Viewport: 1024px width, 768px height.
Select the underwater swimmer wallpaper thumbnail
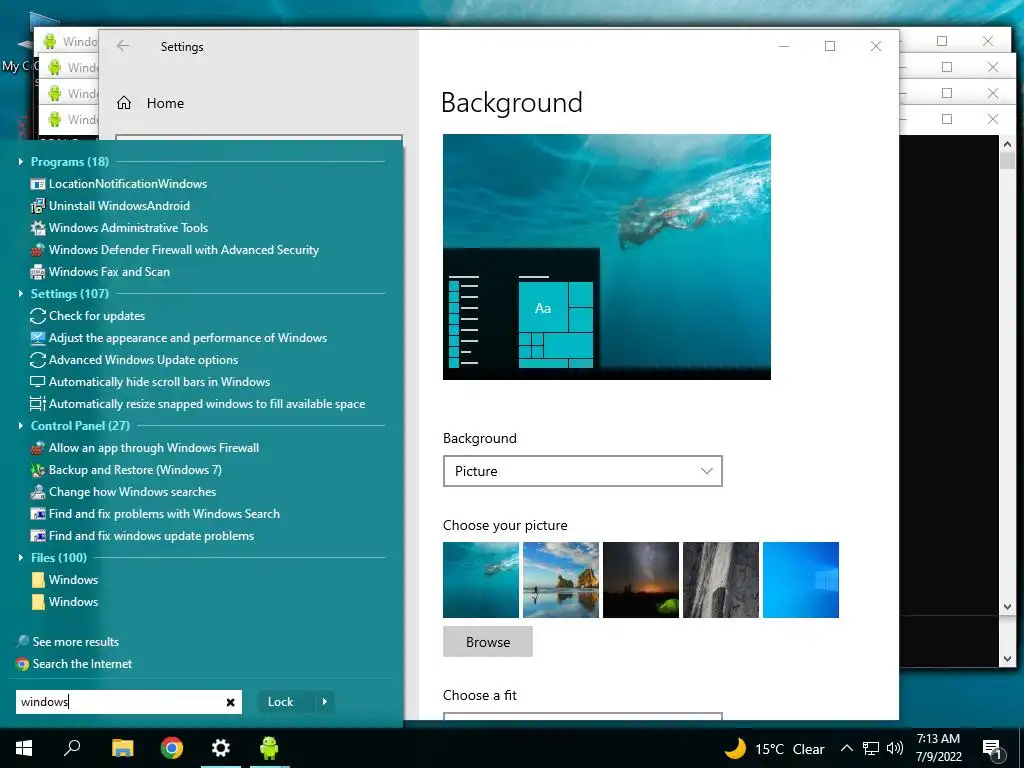click(481, 580)
